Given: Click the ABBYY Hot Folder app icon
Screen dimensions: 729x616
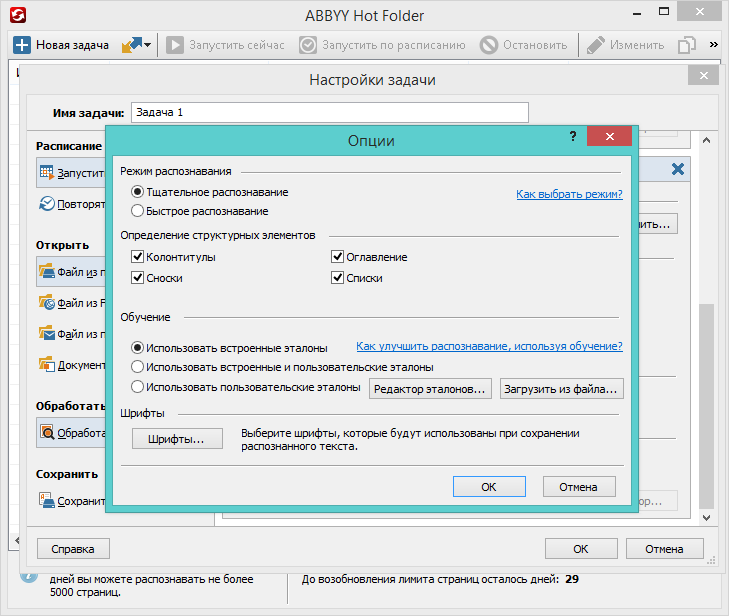Looking at the screenshot, I should click(18, 15).
